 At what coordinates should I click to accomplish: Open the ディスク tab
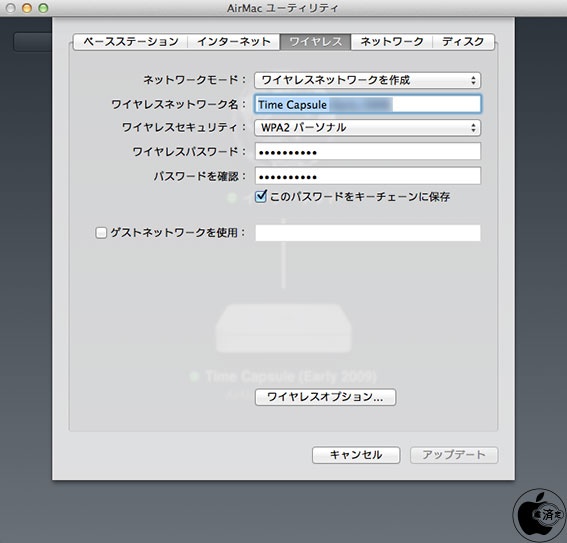click(463, 42)
